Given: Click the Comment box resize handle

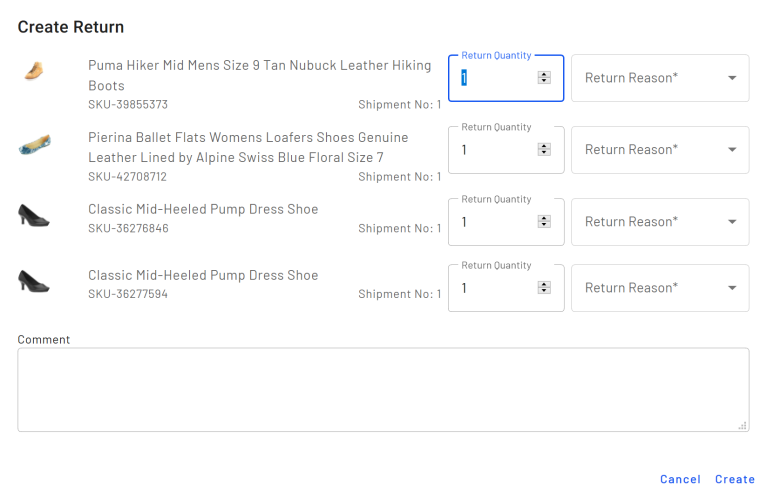Looking at the screenshot, I should [x=742, y=426].
